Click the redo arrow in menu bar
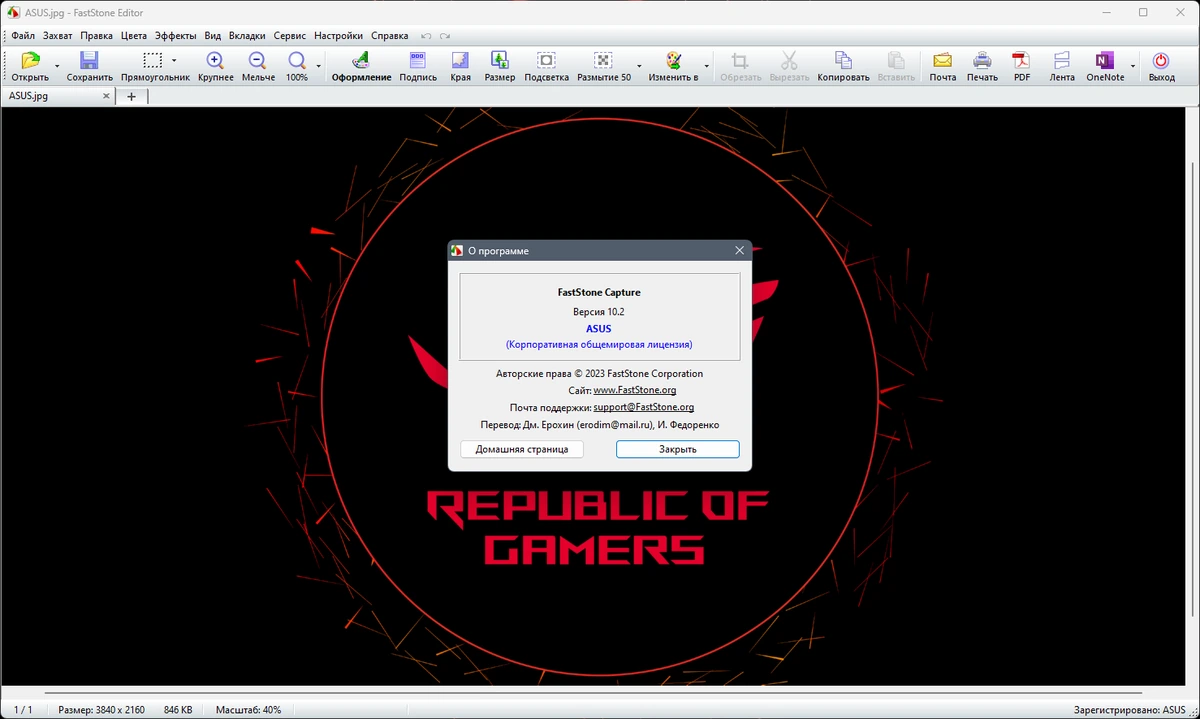The height and width of the screenshot is (719, 1200). coord(444,36)
